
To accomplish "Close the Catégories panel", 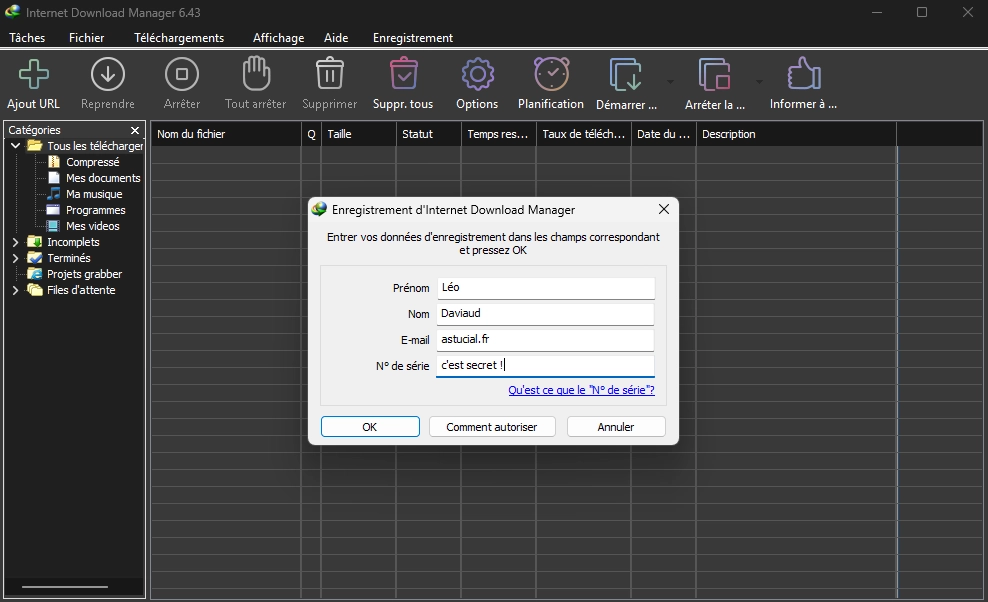I will click(134, 130).
